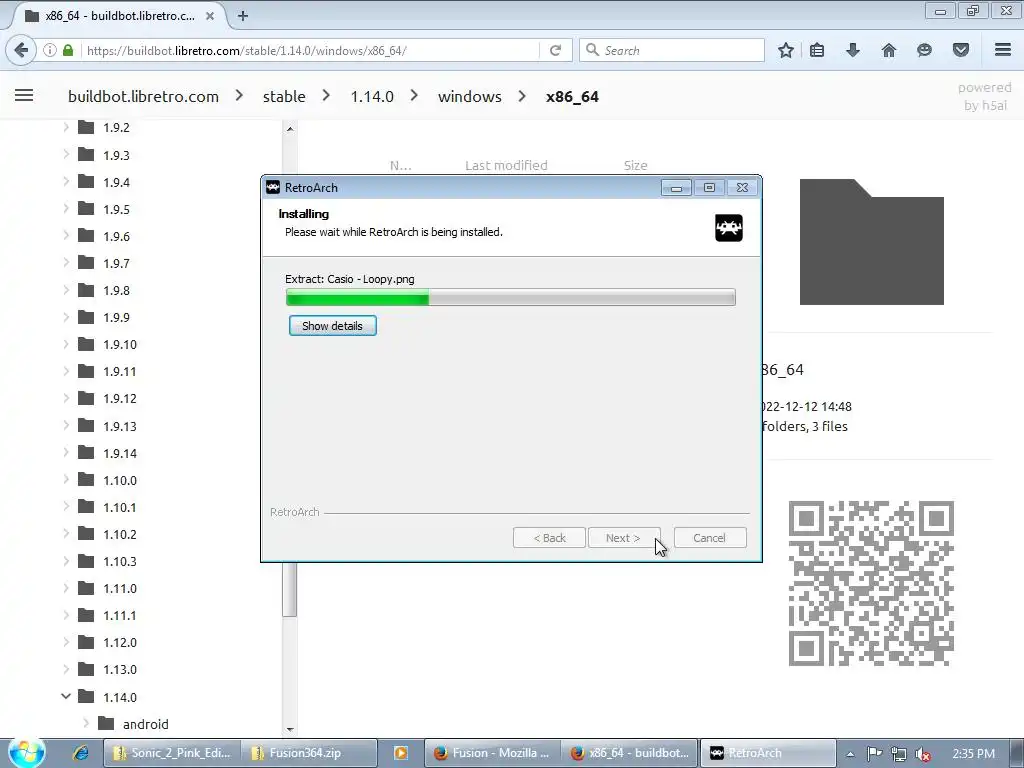Screen dimensions: 1024x768
Task: Go to buildbot.libretro.com breadcrumb root
Action: click(x=143, y=97)
